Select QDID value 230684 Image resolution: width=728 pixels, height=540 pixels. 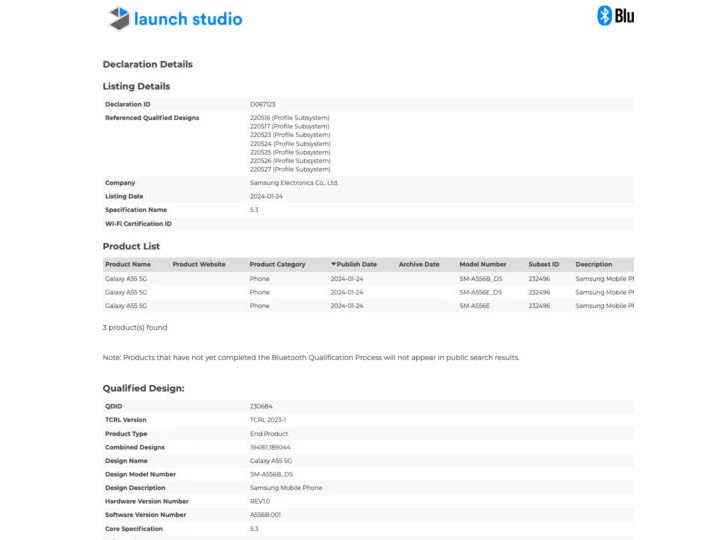(261, 406)
